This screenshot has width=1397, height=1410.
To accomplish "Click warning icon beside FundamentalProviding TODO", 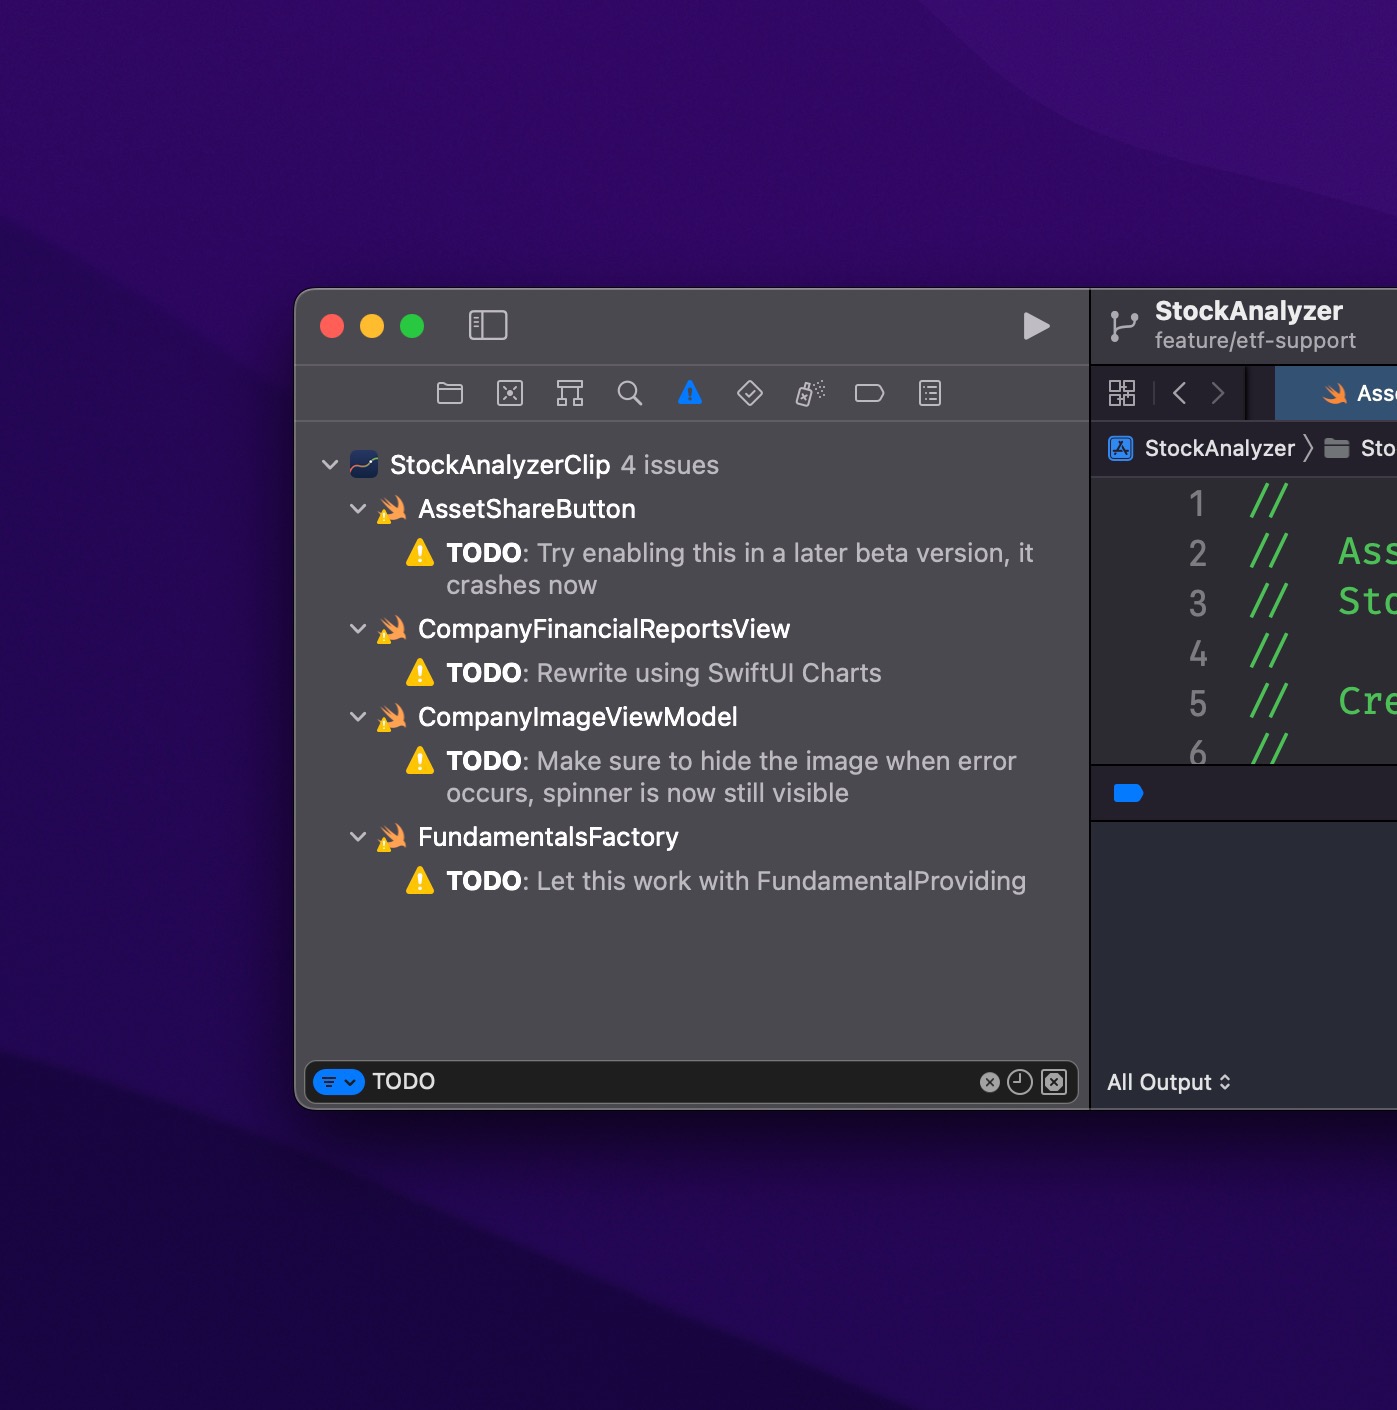I will click(420, 880).
